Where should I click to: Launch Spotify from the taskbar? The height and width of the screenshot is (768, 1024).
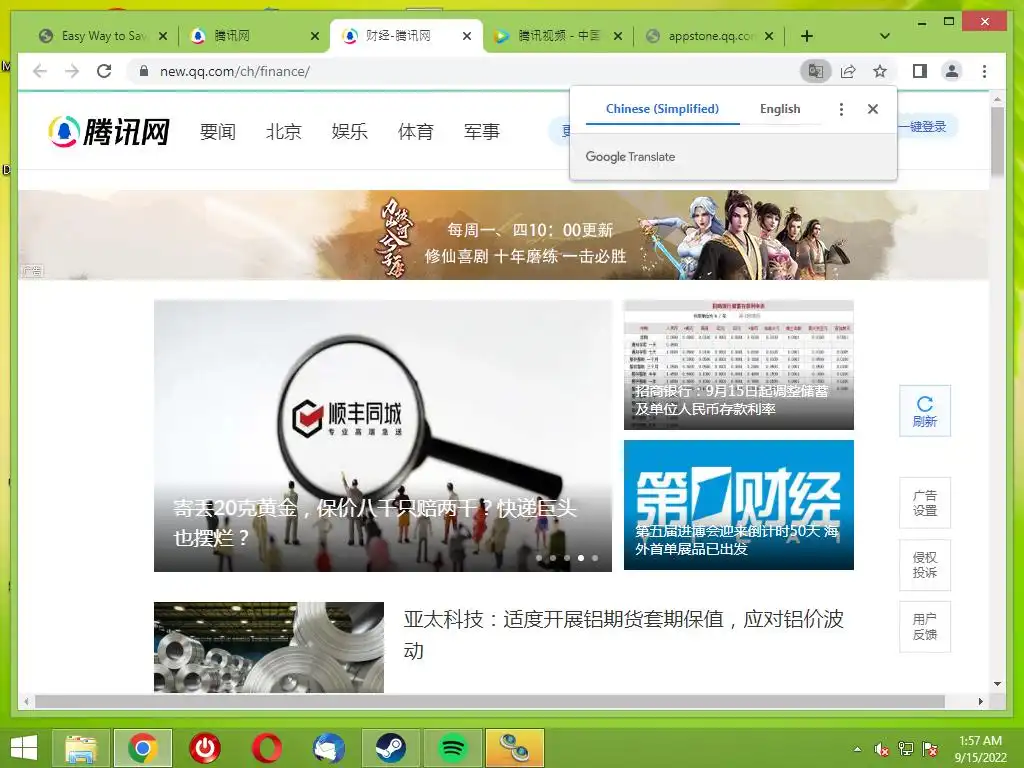pos(453,748)
